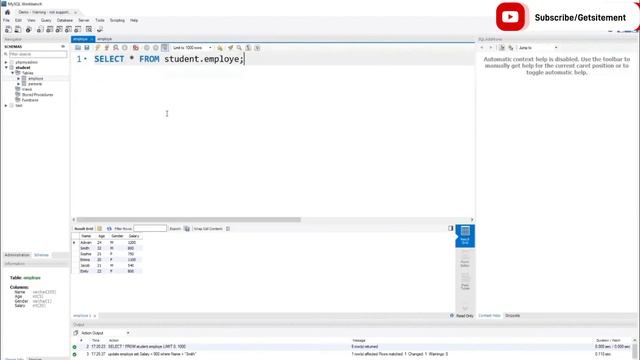
Task: Expand the test schema
Action: (x=6, y=105)
